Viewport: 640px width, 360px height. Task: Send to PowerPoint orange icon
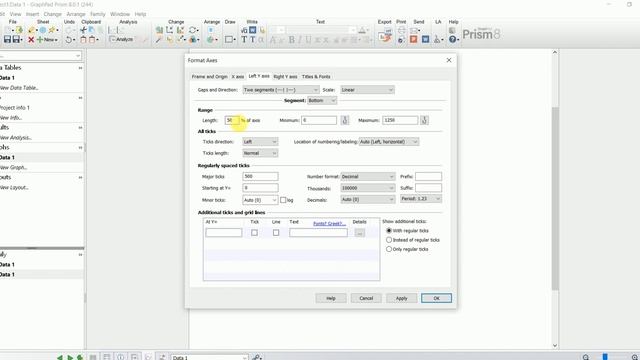tap(413, 40)
